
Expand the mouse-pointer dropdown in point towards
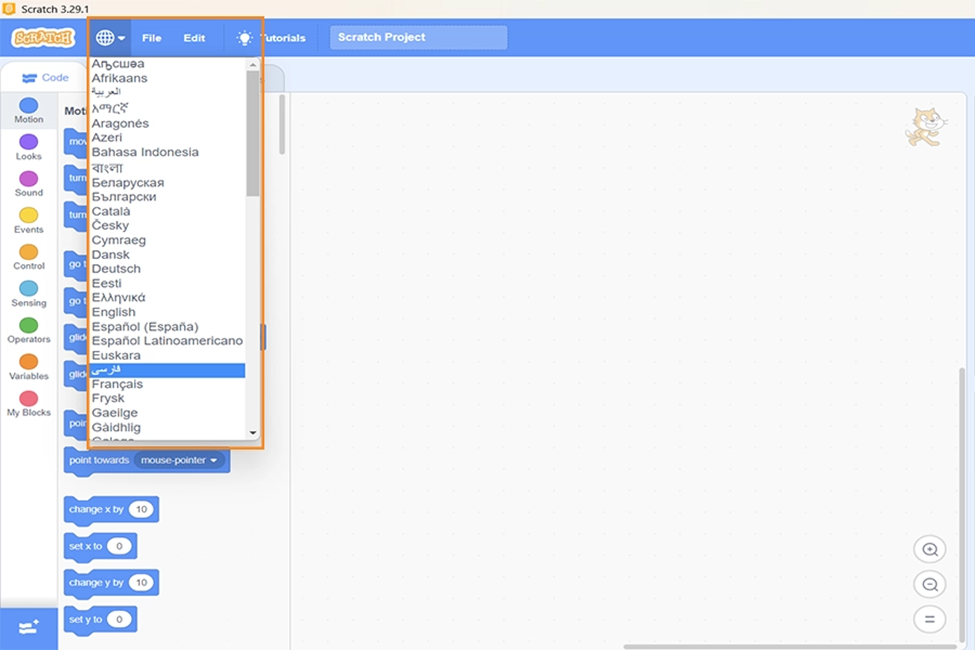coord(180,461)
